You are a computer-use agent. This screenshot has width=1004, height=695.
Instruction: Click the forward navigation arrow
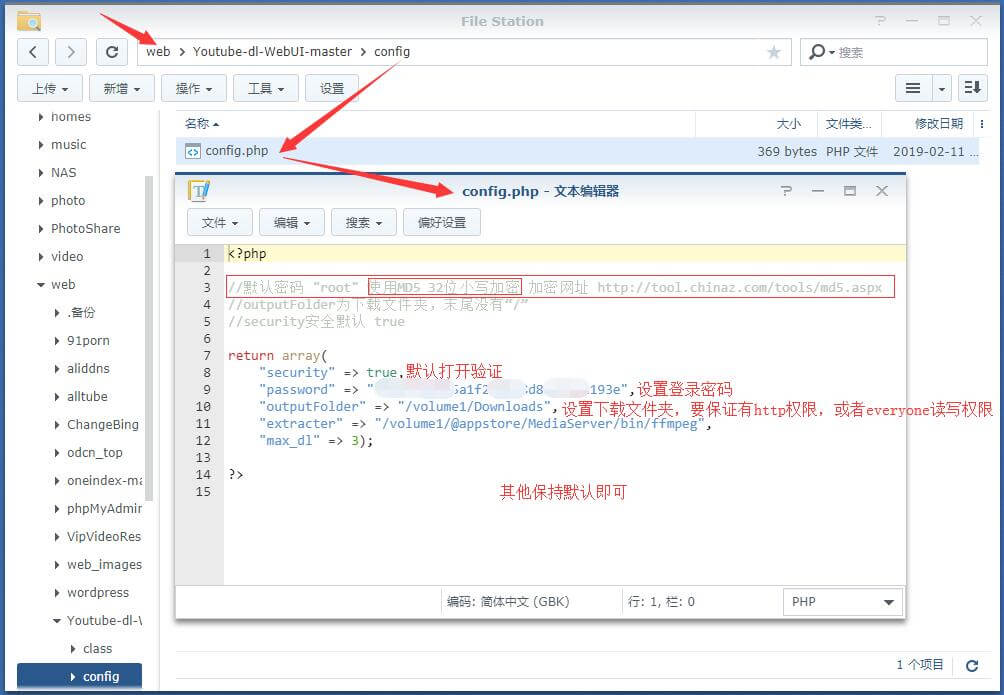point(70,52)
